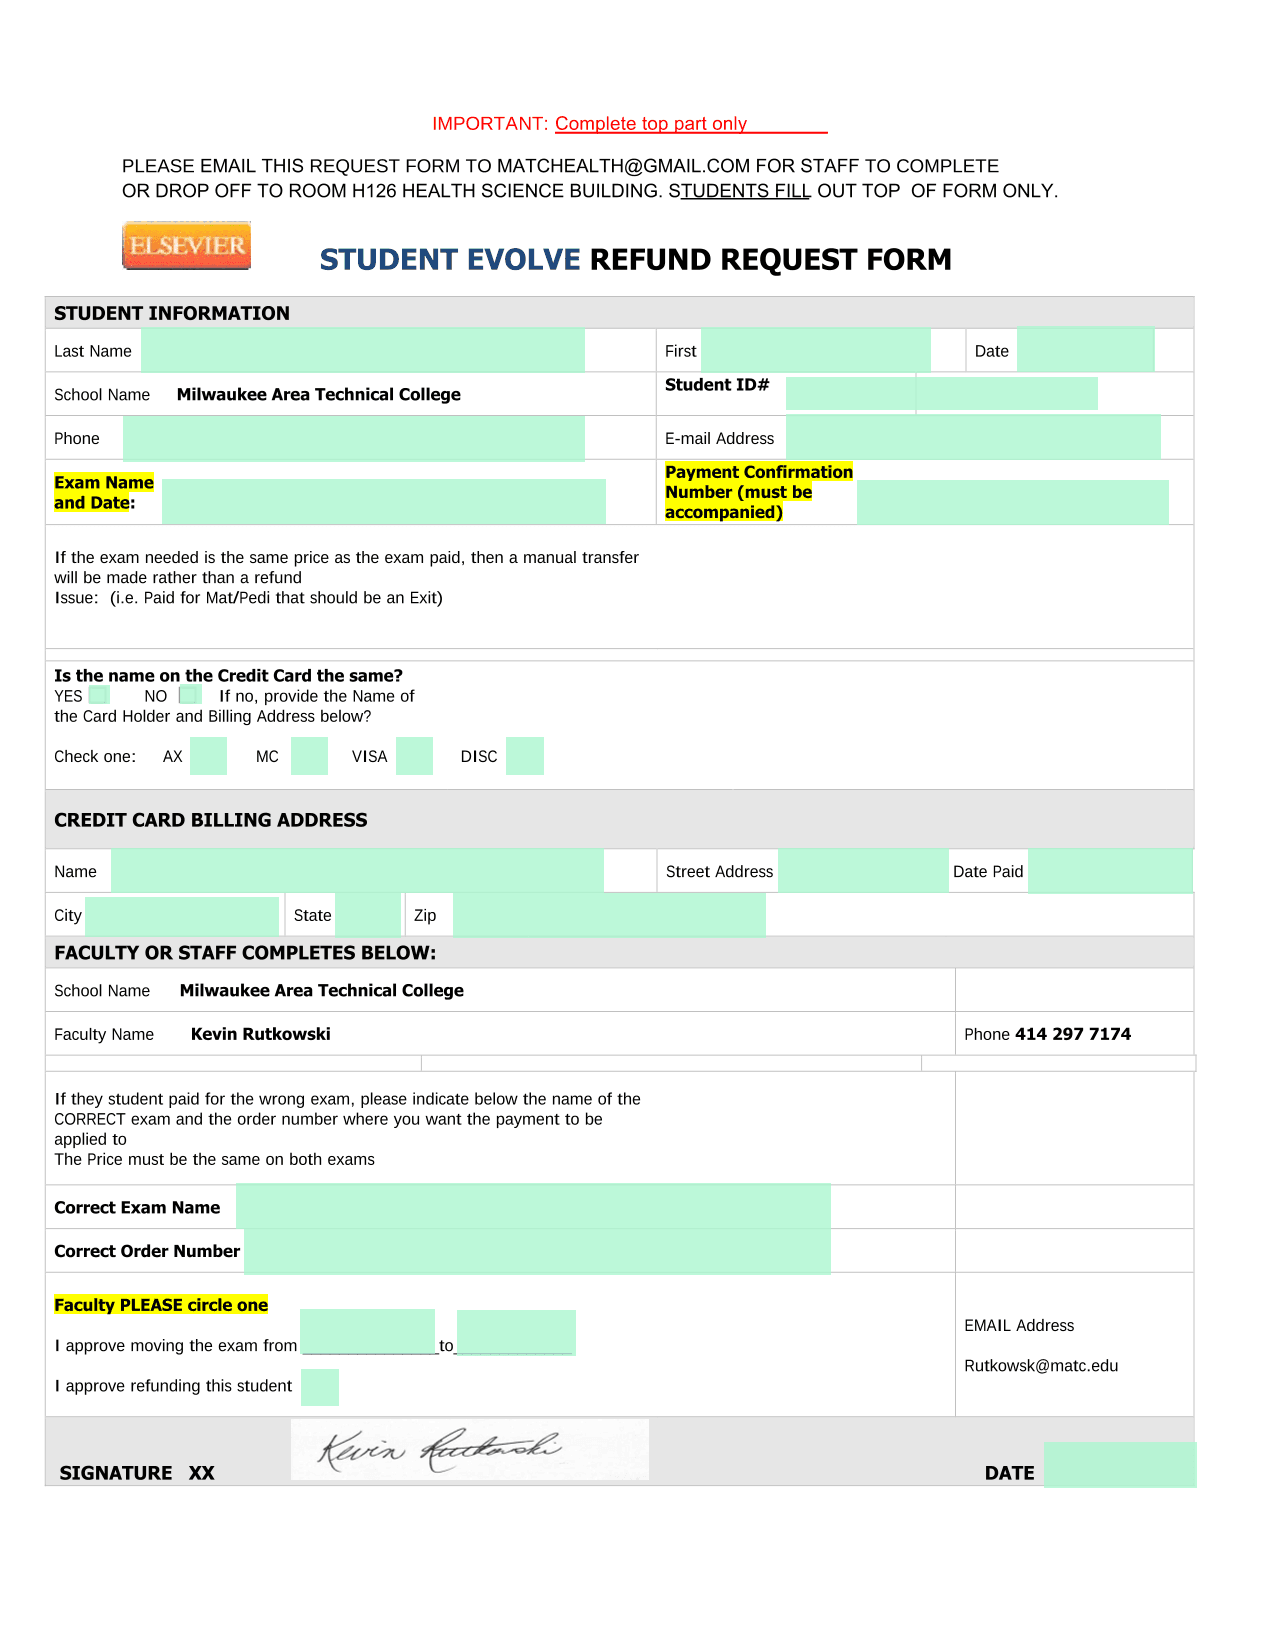Screen dimensions: 1275x1649
Task: Select the Correct Order Number field
Action: click(536, 1252)
